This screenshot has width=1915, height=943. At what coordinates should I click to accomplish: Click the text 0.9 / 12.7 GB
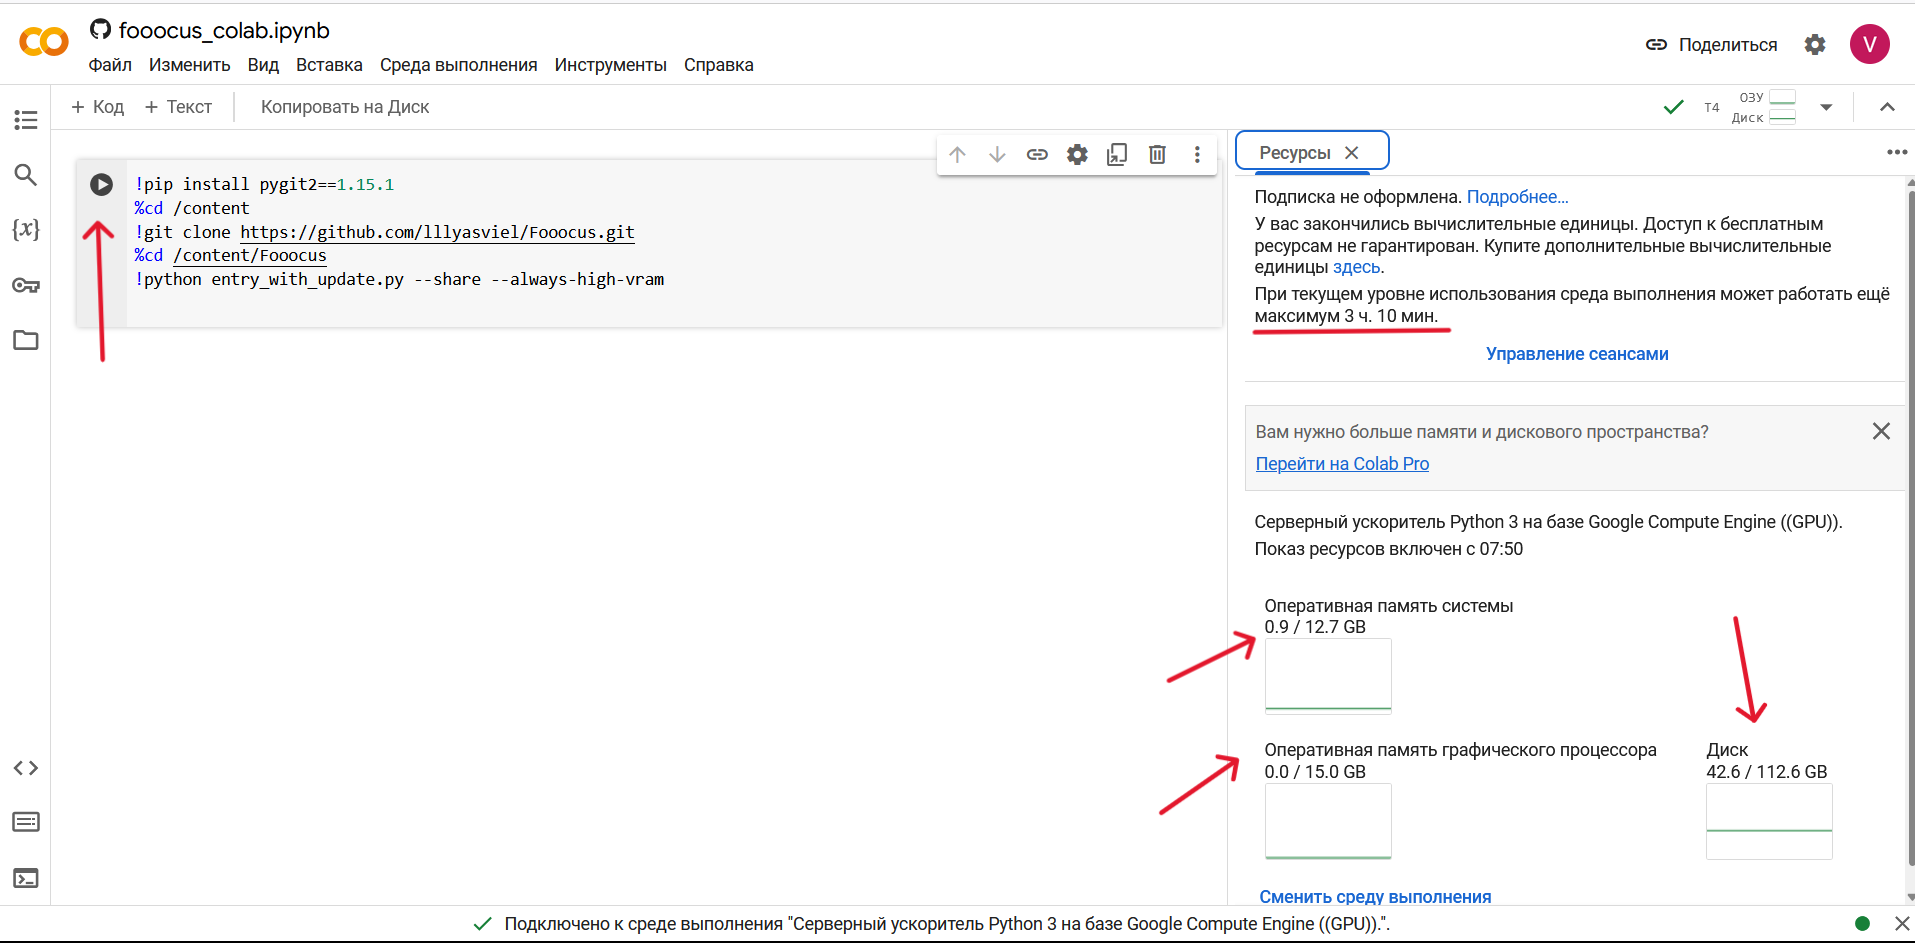tap(1315, 627)
